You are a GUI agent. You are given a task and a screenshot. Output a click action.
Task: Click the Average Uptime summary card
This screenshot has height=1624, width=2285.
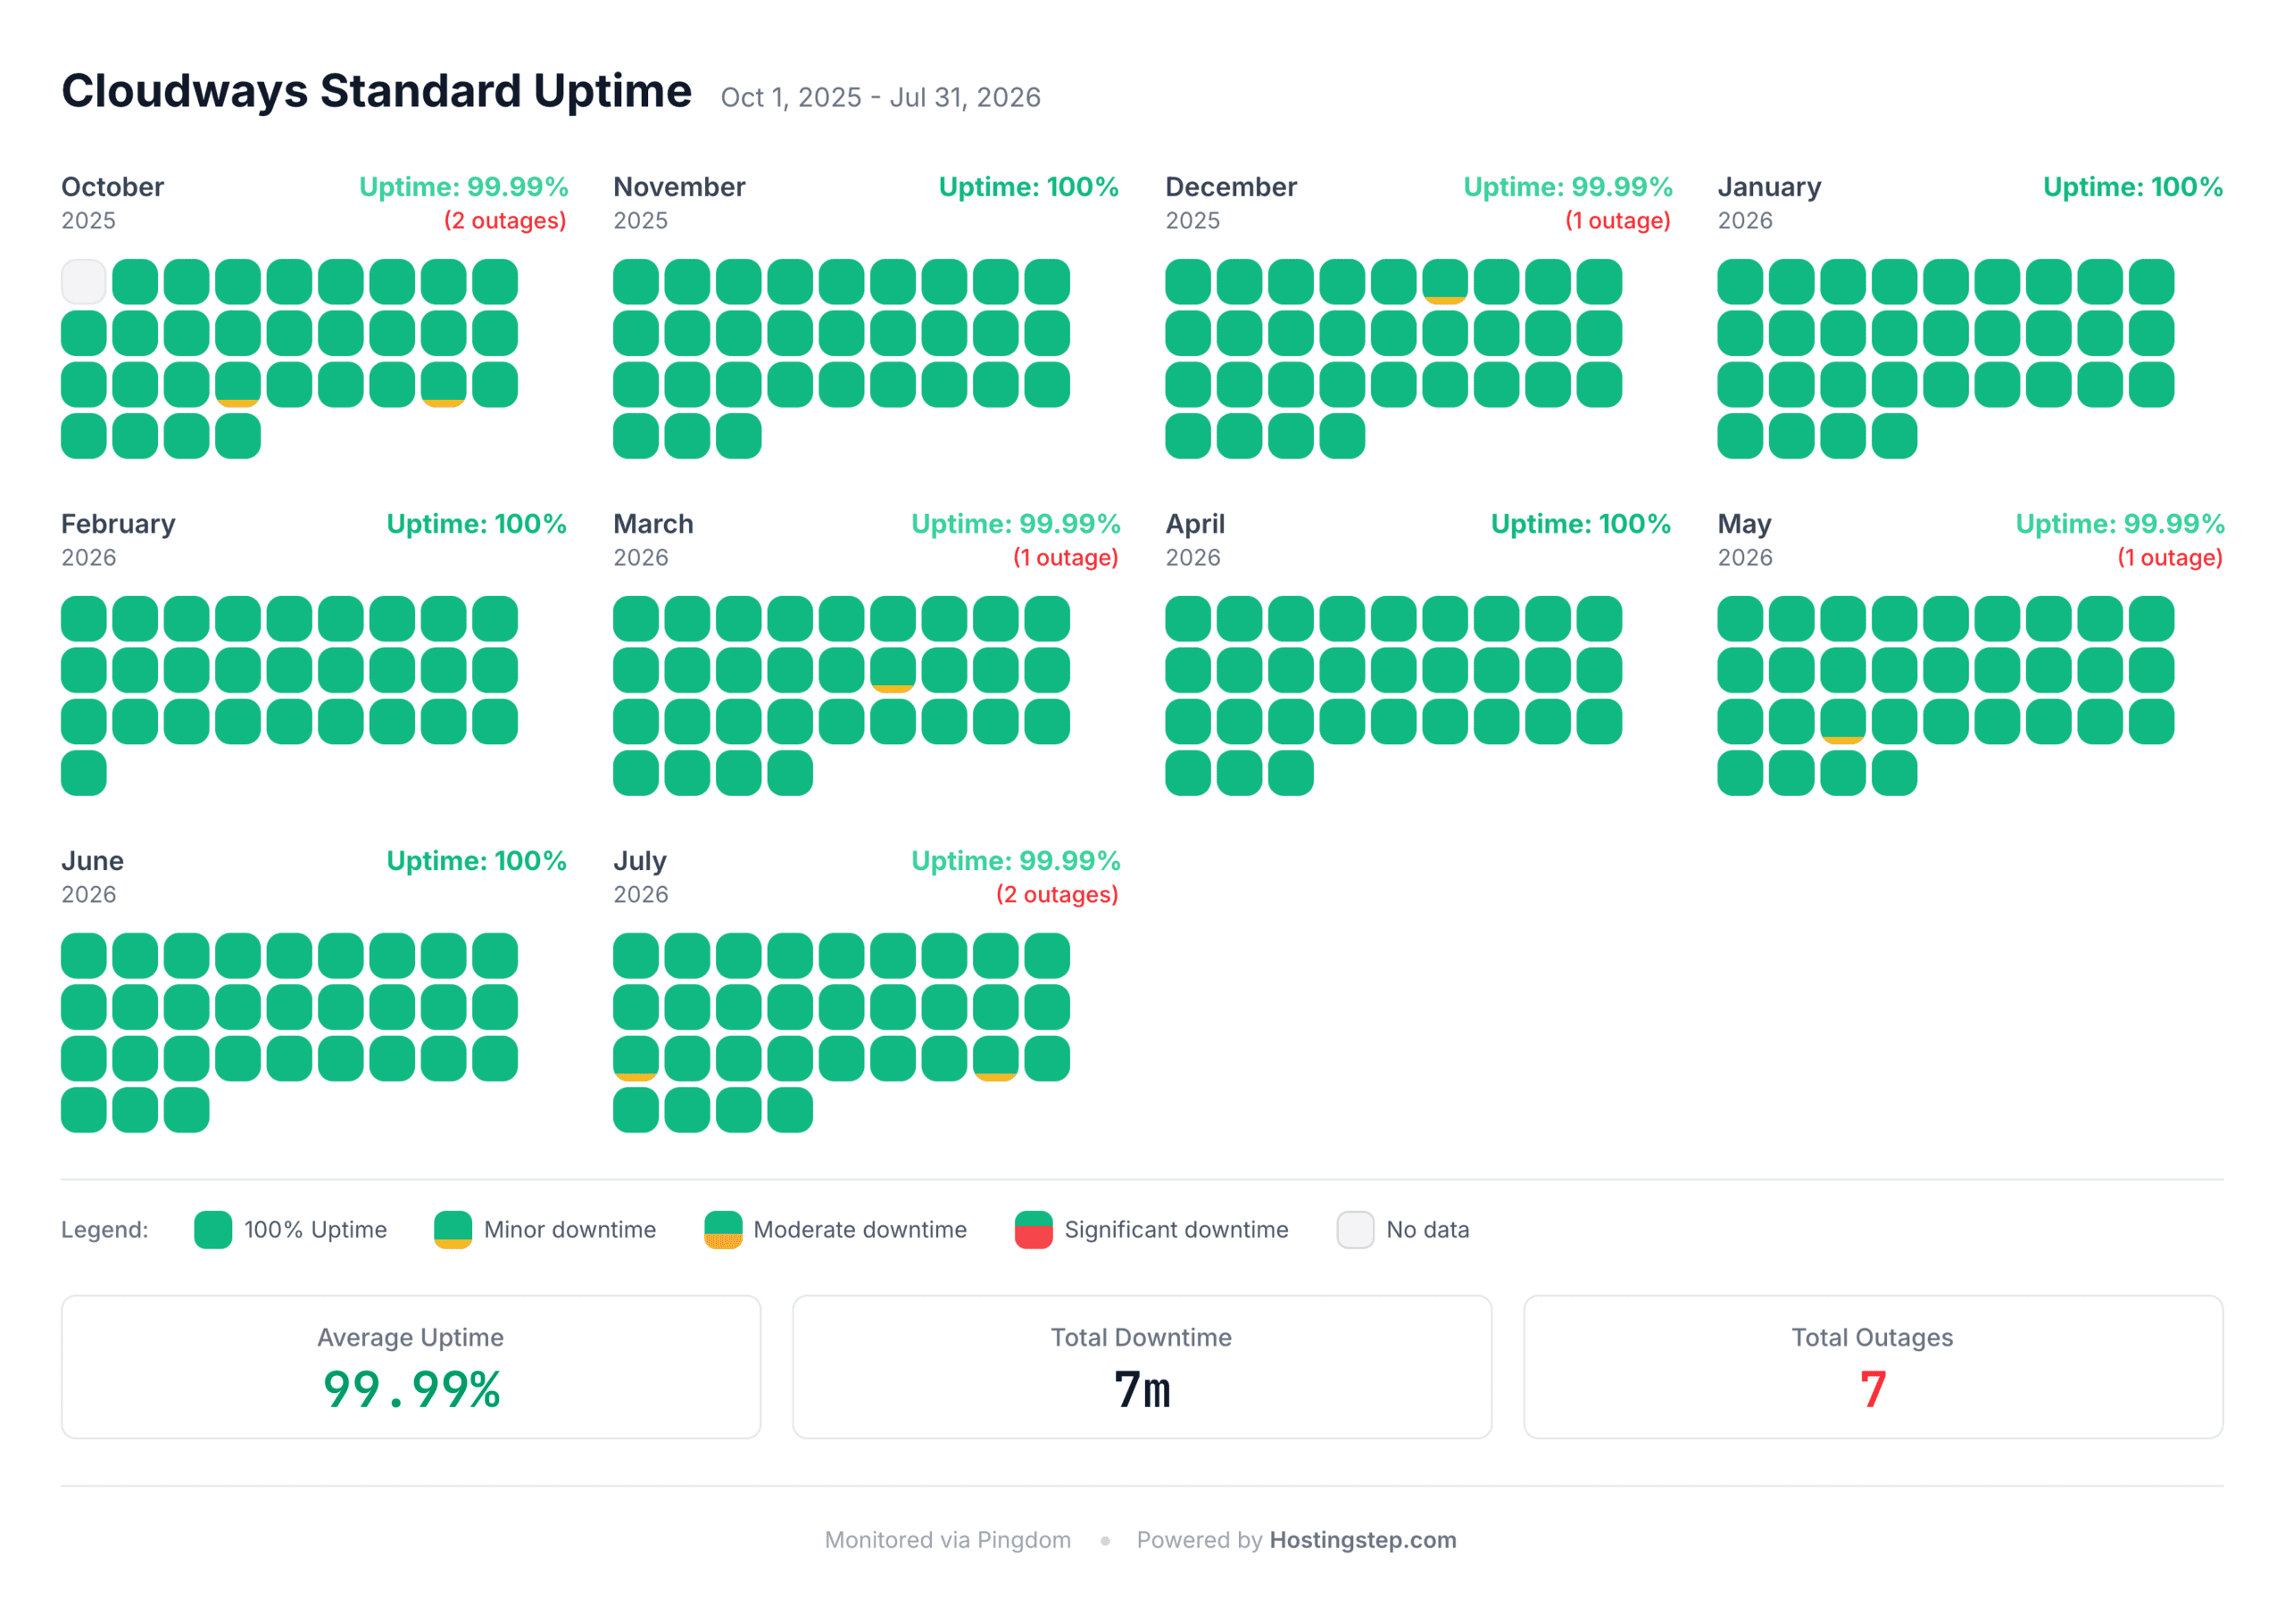click(x=411, y=1367)
